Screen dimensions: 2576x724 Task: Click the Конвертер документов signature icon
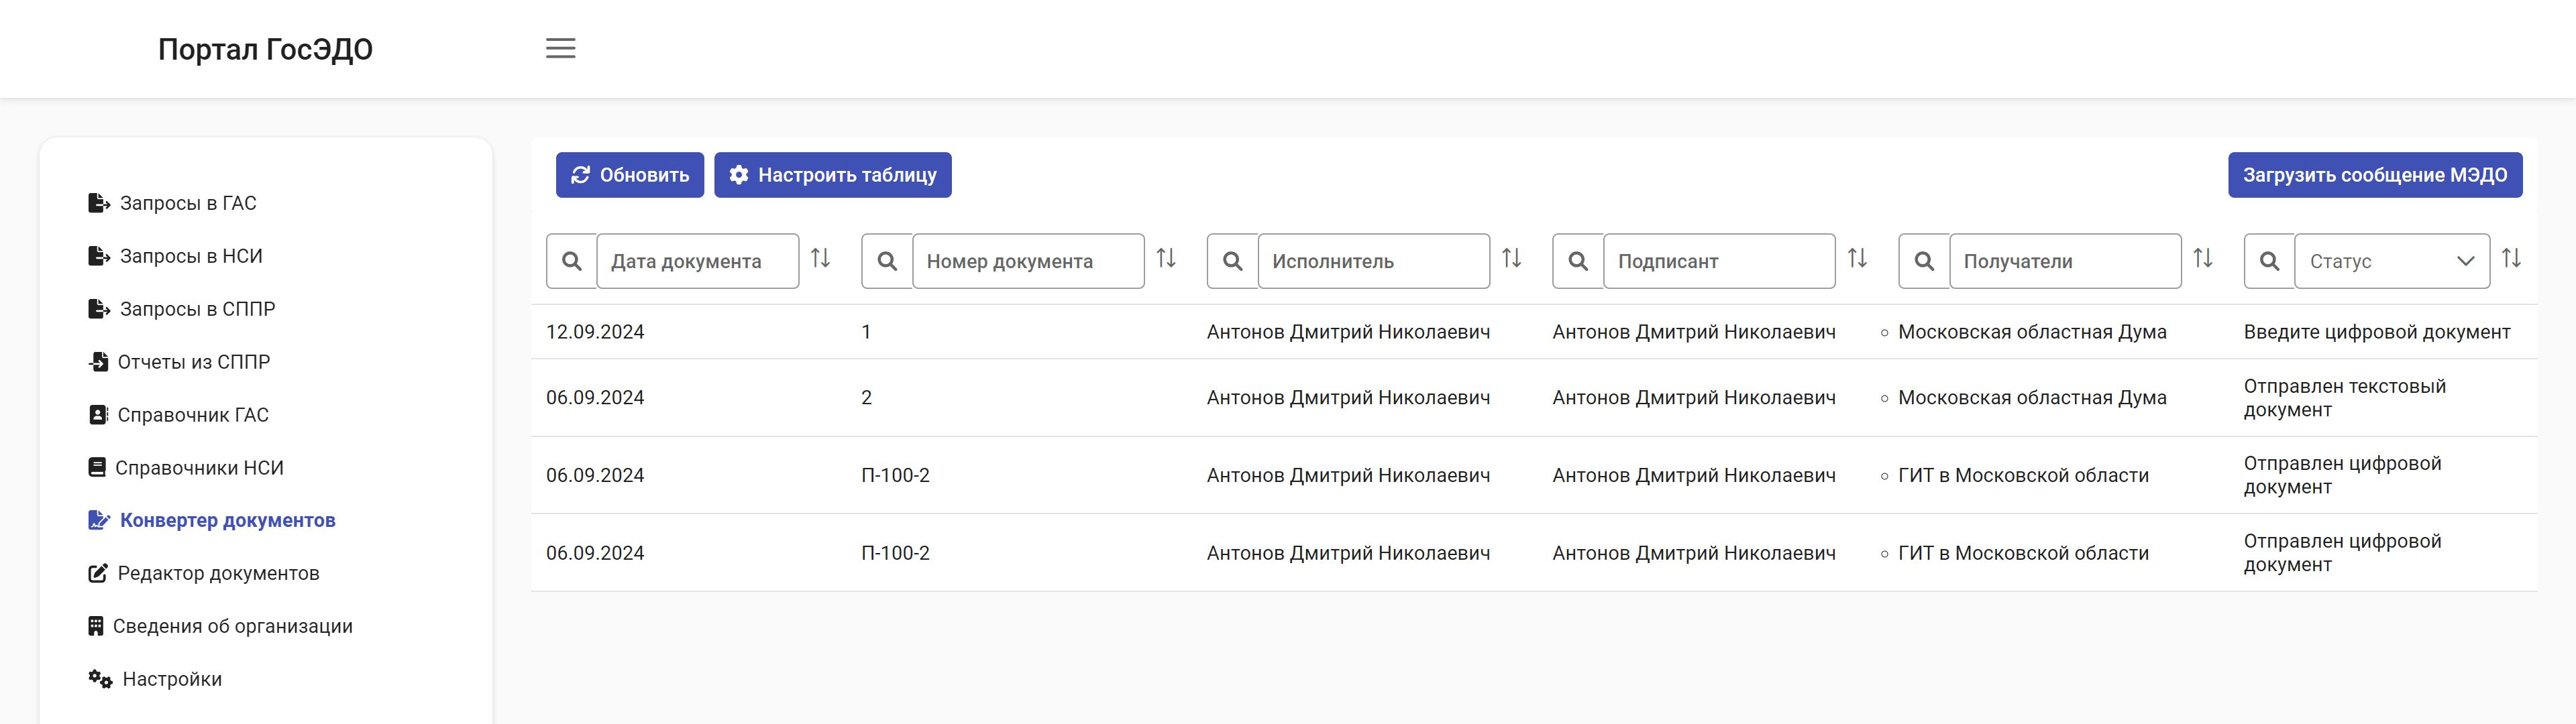(x=99, y=520)
